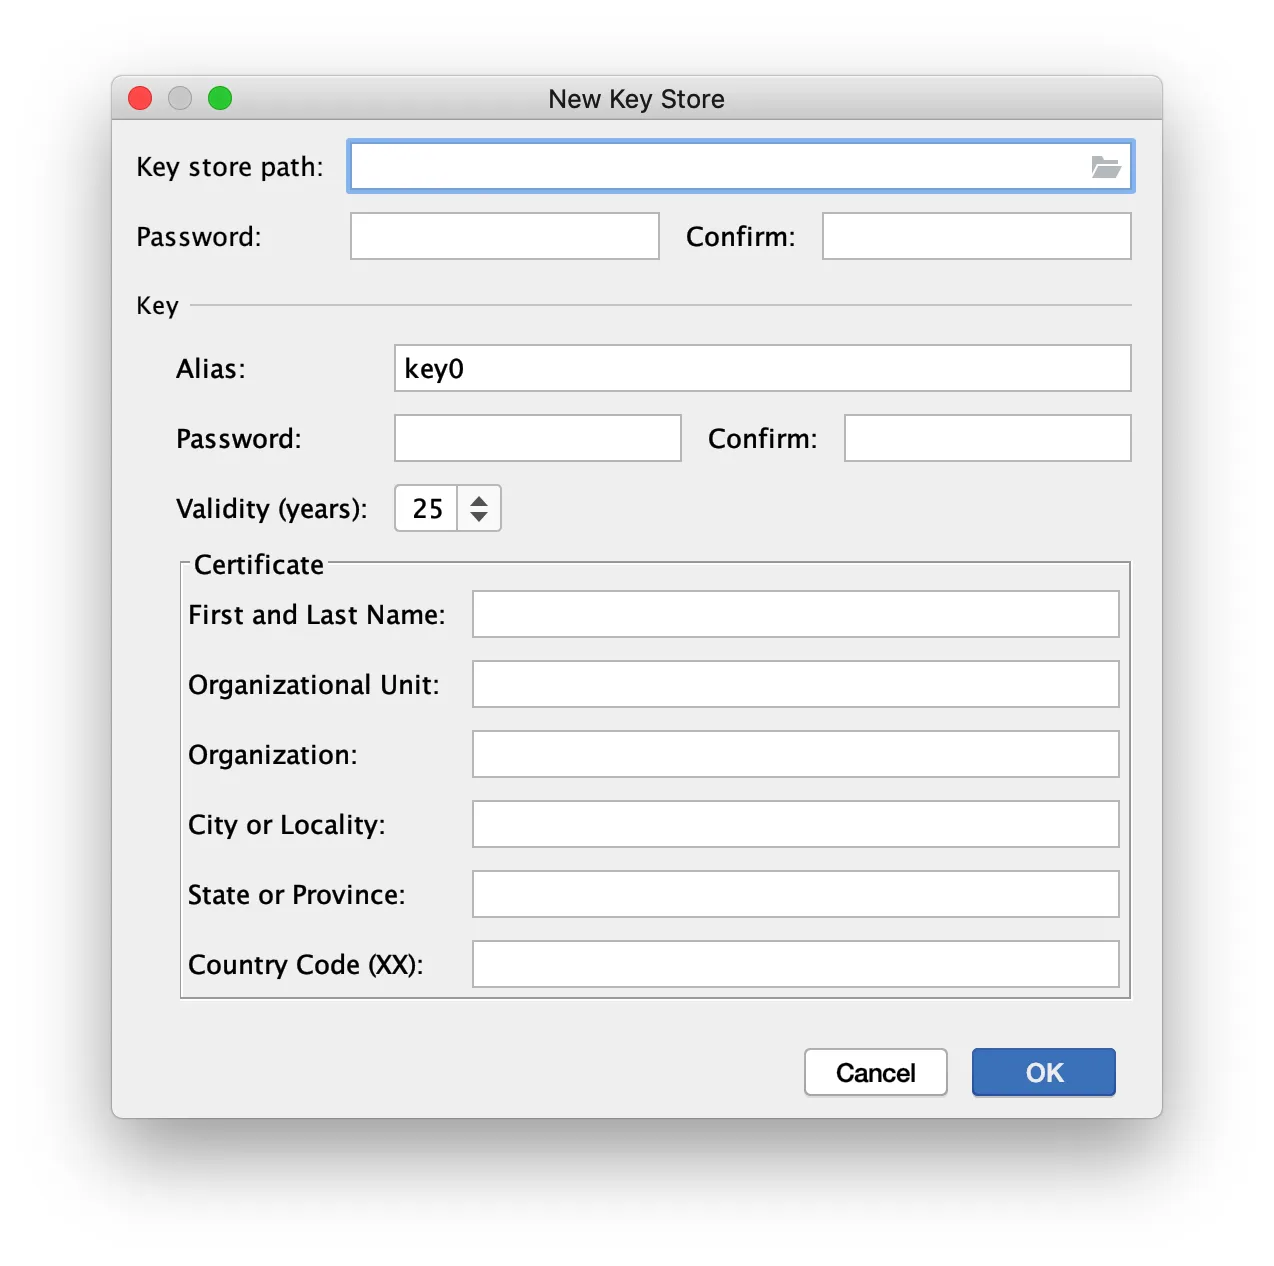Focus the Key Password field
1274x1266 pixels.
pyautogui.click(x=538, y=438)
